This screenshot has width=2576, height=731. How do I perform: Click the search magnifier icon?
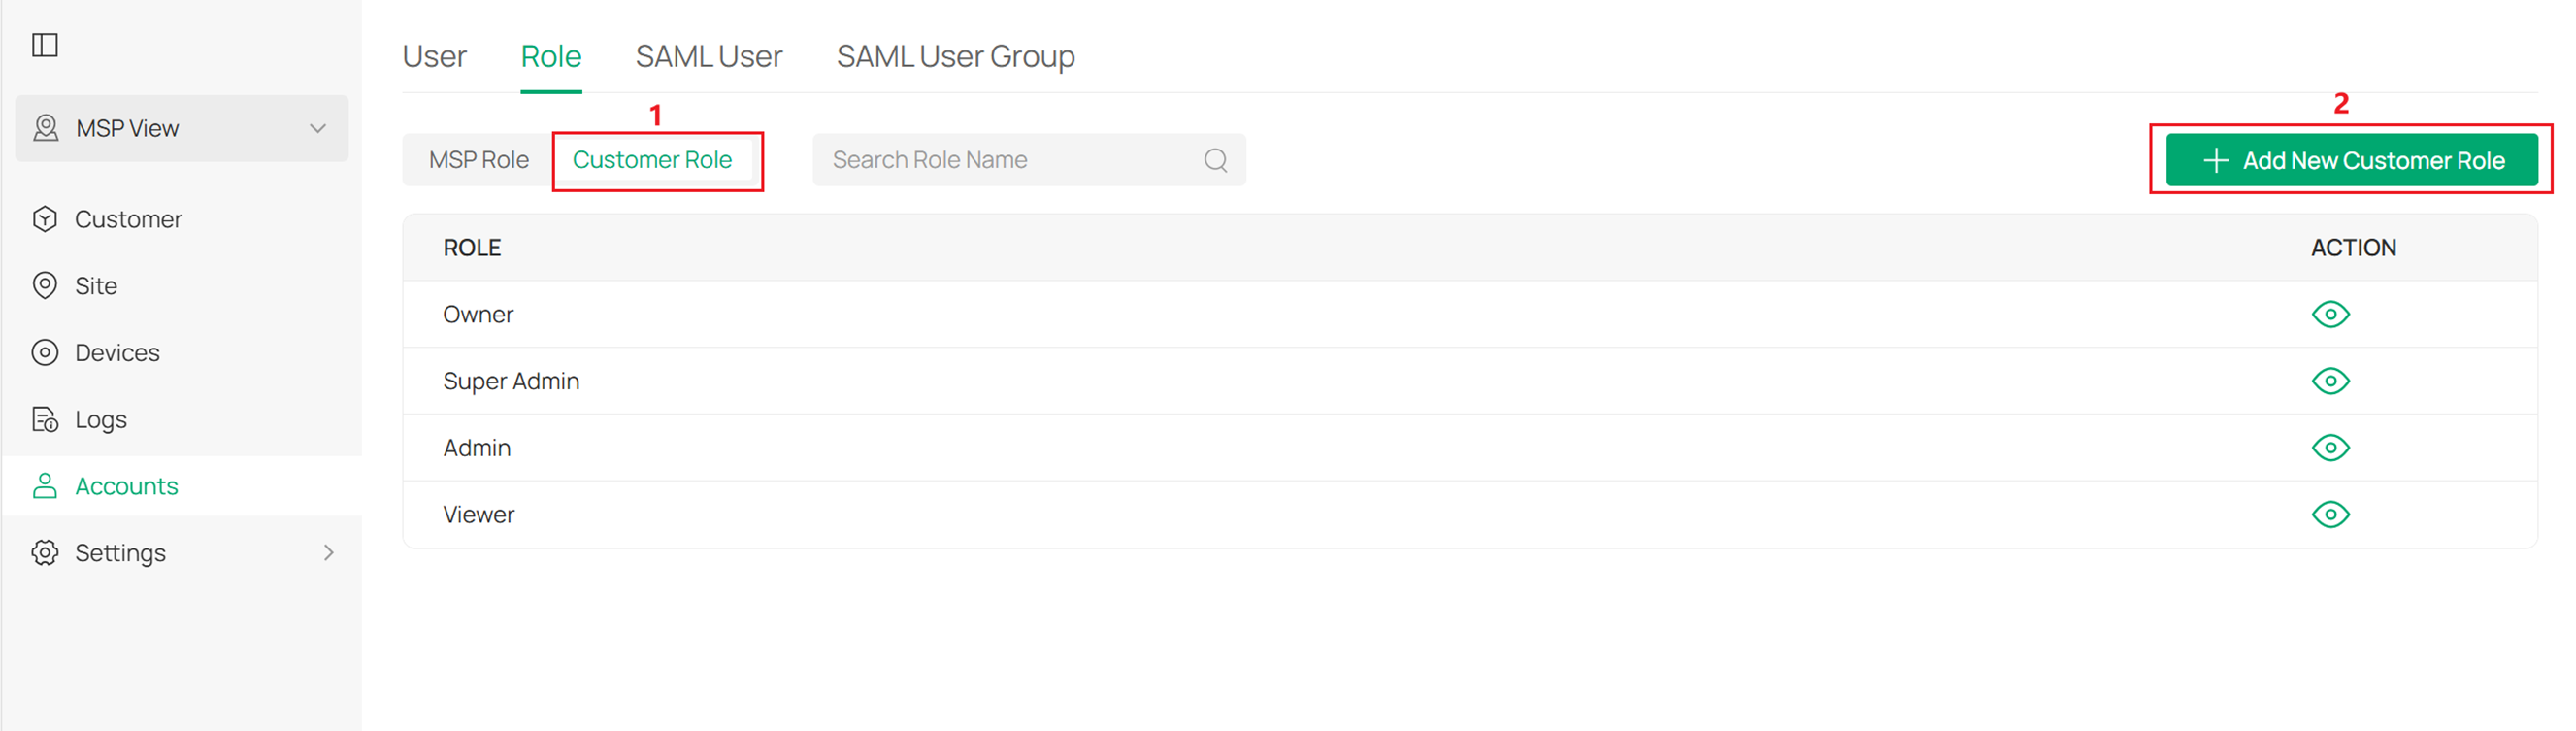point(1216,160)
